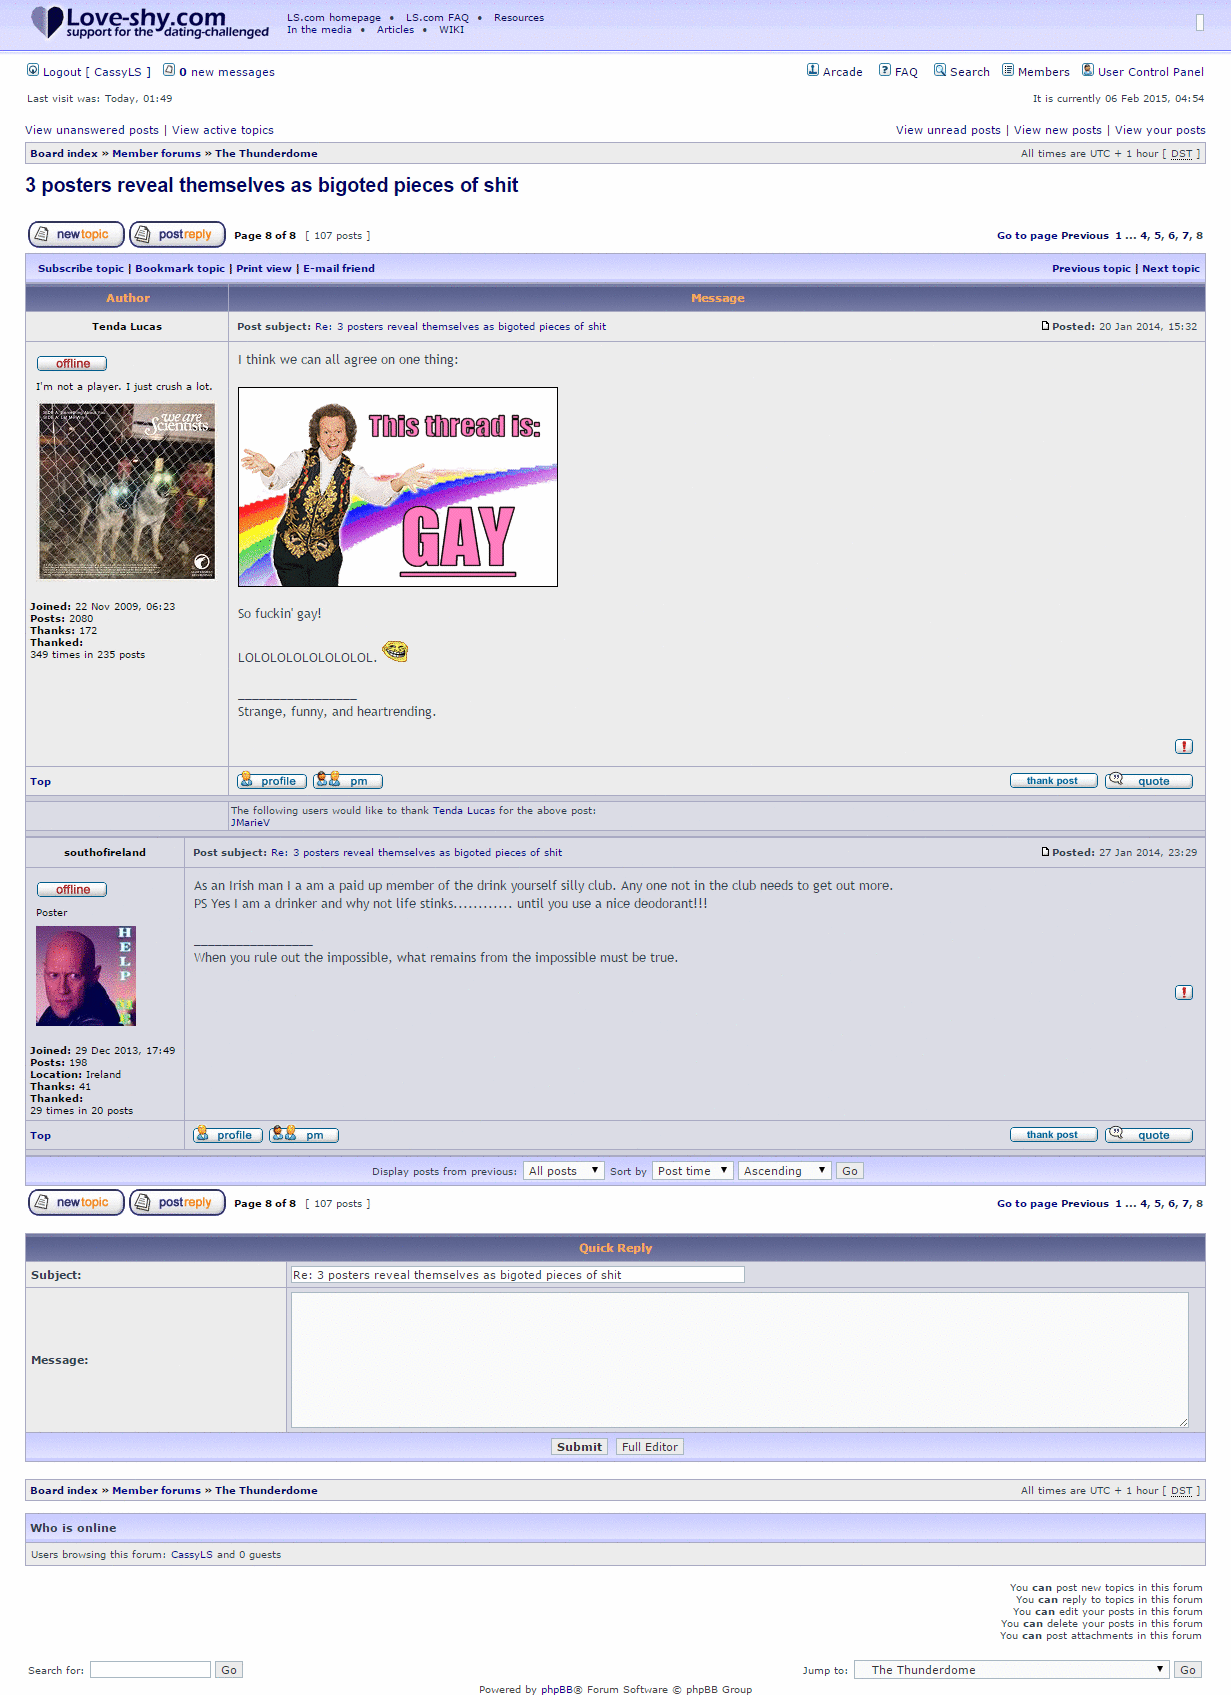
Task: Thank southofireland's post
Action: coord(1053,1135)
